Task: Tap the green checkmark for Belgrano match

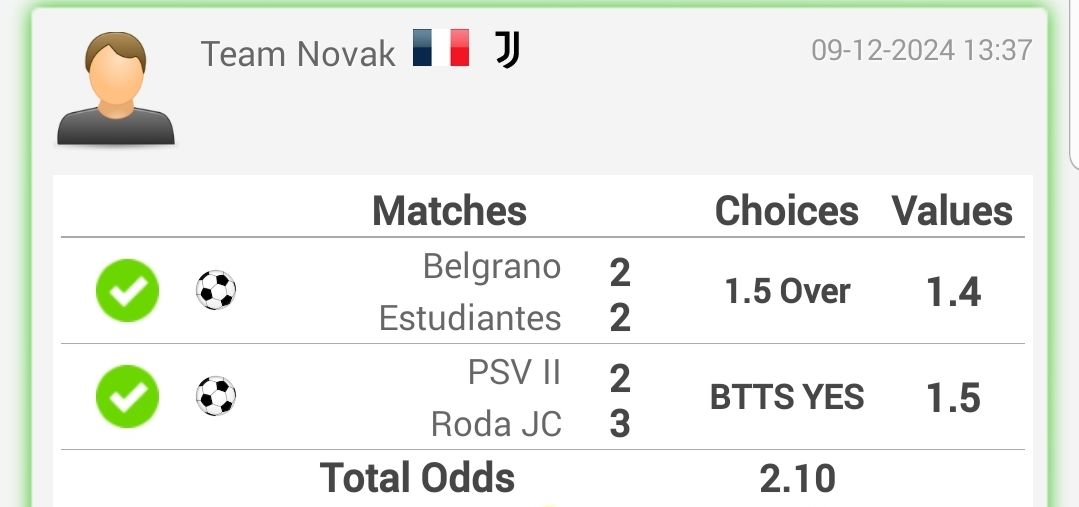Action: click(127, 290)
